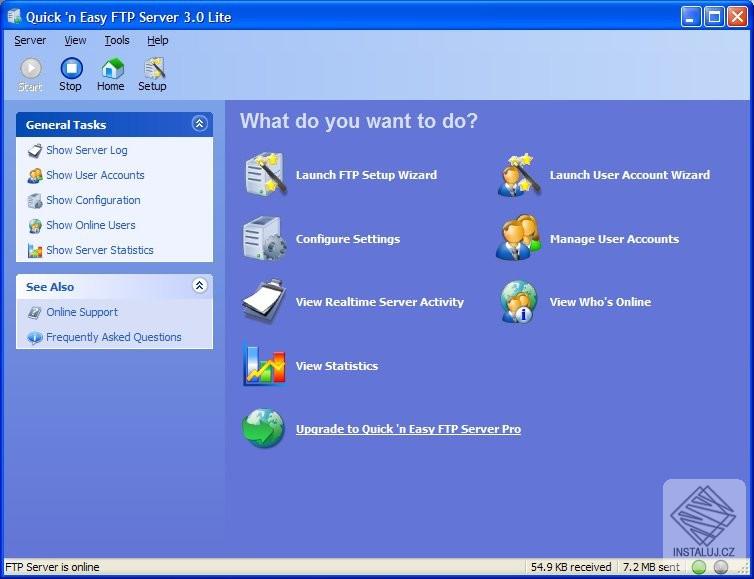
Task: Open the Tools menu
Action: point(117,41)
